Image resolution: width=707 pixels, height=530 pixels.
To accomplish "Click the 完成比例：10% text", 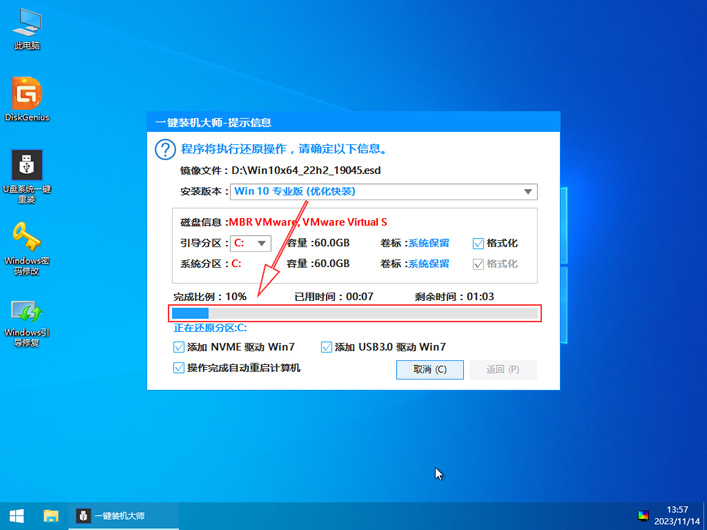I will pos(210,297).
